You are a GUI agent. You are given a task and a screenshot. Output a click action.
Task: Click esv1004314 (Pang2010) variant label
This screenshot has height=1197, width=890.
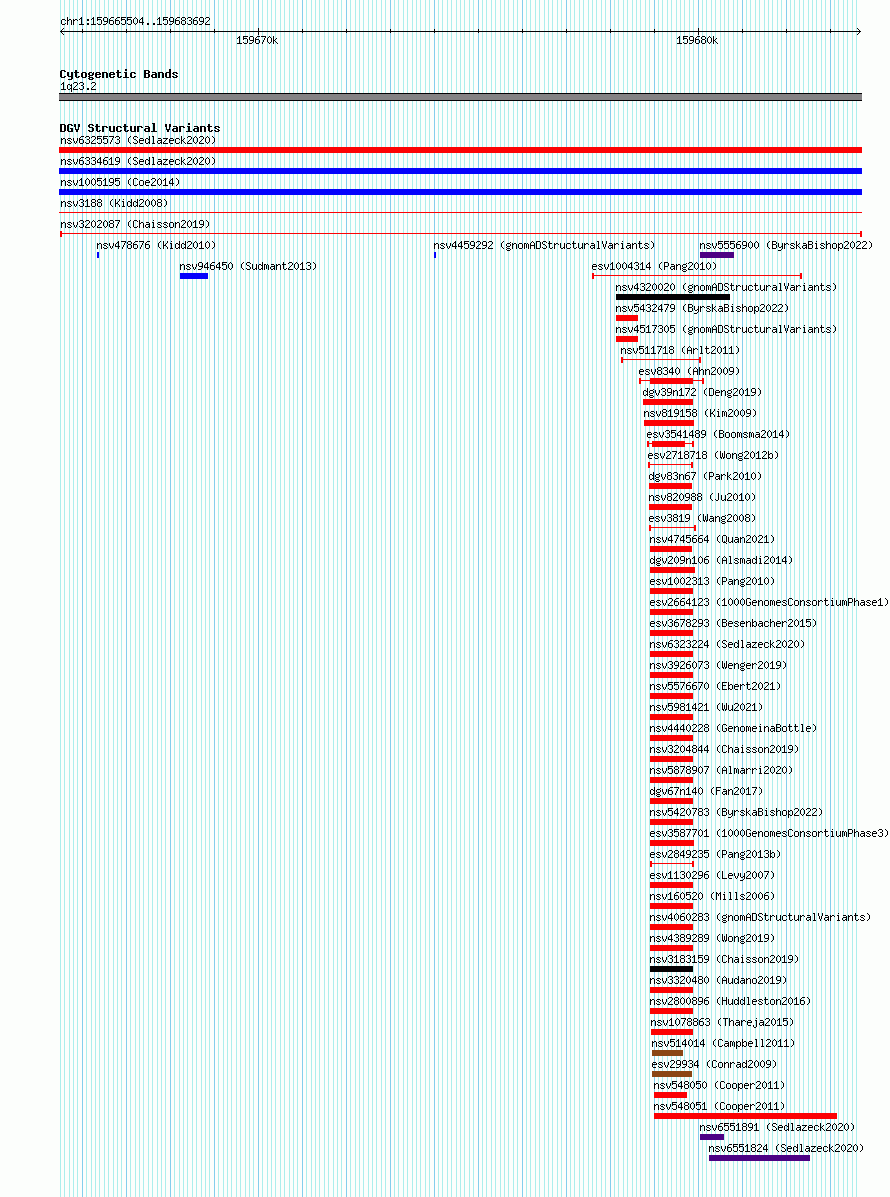click(x=654, y=266)
